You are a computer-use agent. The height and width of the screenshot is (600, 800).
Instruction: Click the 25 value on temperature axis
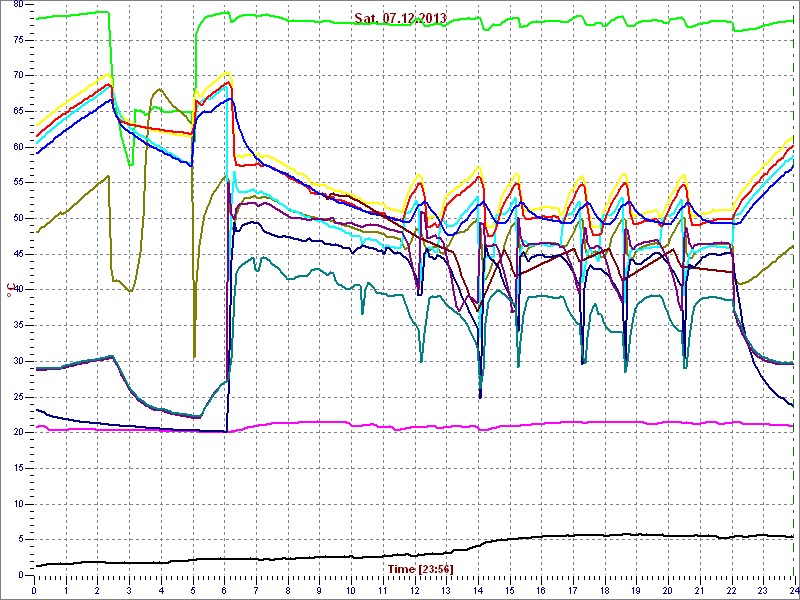point(18,397)
